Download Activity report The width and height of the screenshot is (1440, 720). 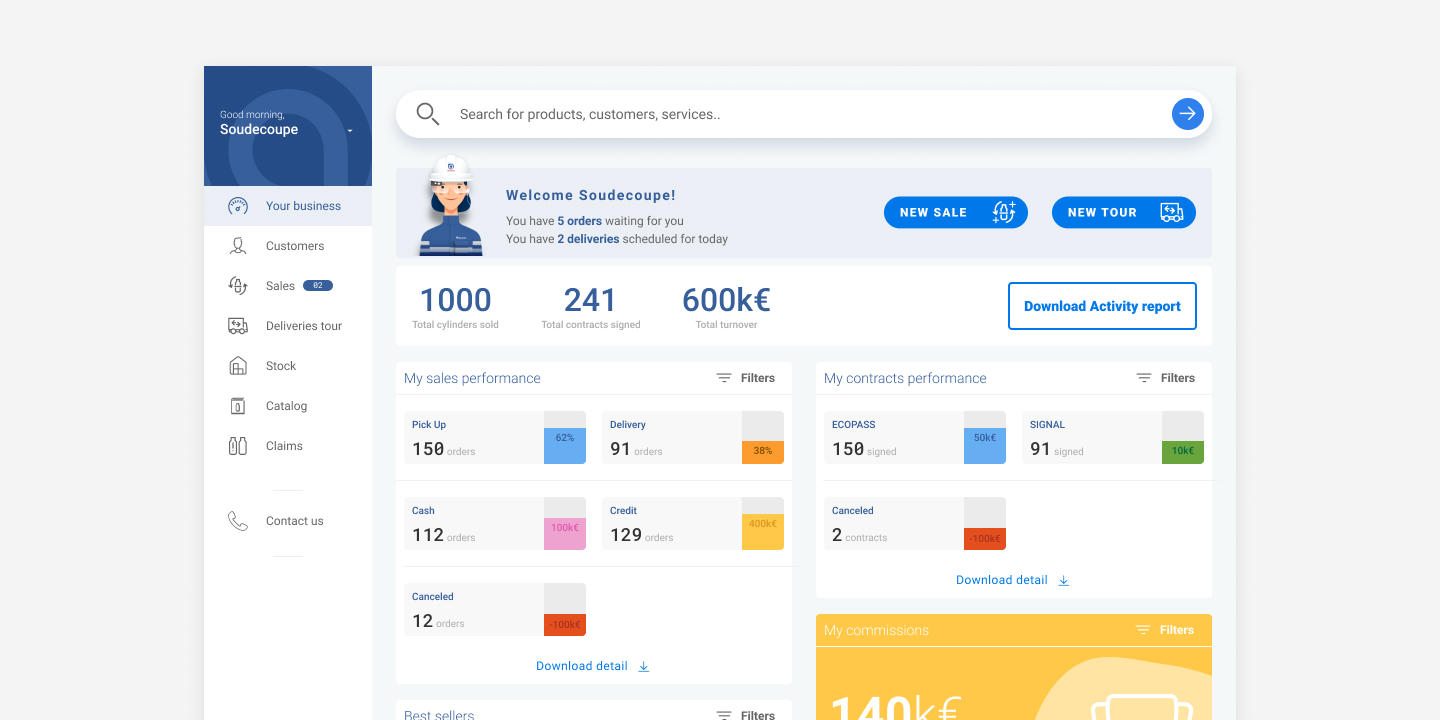pos(1102,306)
